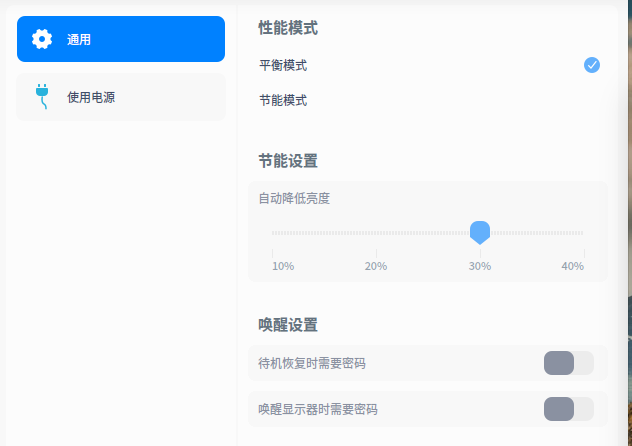Click the blue checkmark next to 平衡模式
The image size is (632, 446).
[x=592, y=65]
